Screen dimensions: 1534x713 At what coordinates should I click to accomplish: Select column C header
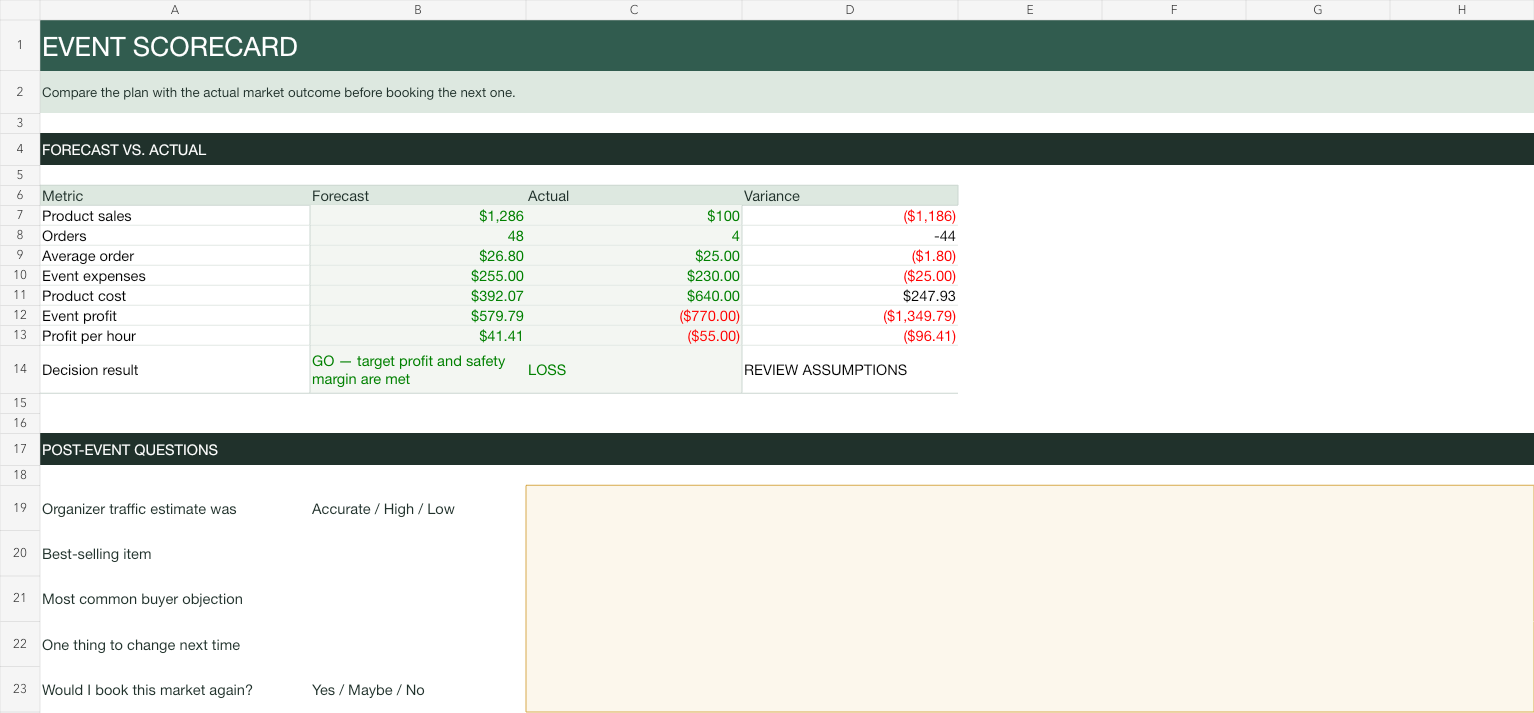pos(634,9)
